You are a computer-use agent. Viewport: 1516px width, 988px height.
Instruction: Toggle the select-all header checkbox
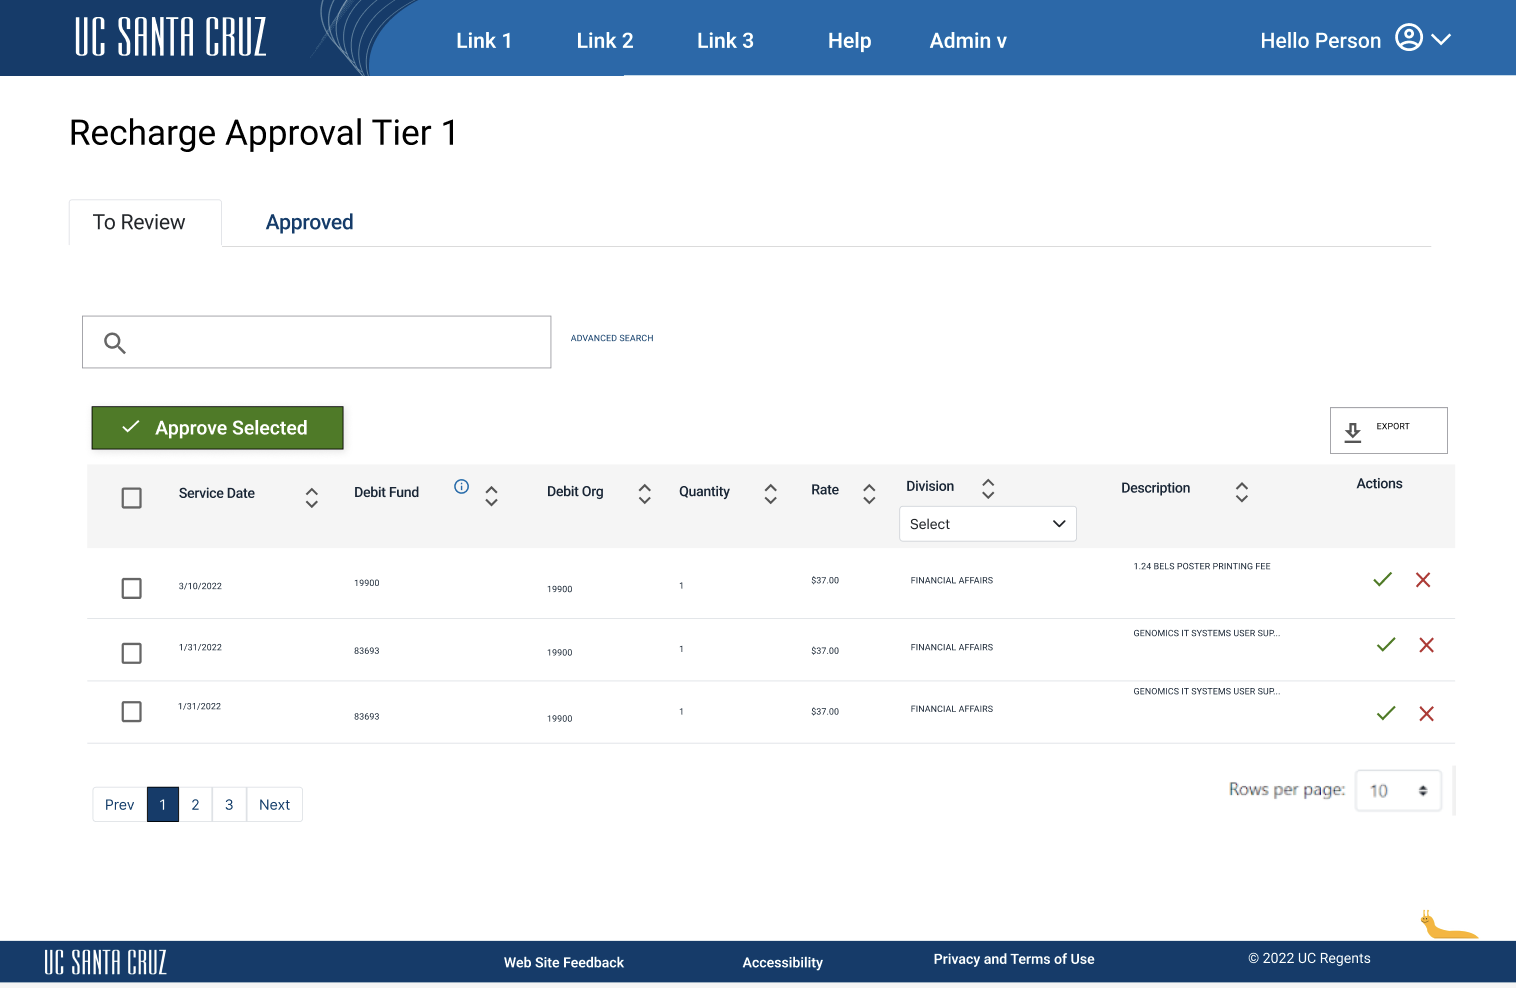pyautogui.click(x=131, y=497)
